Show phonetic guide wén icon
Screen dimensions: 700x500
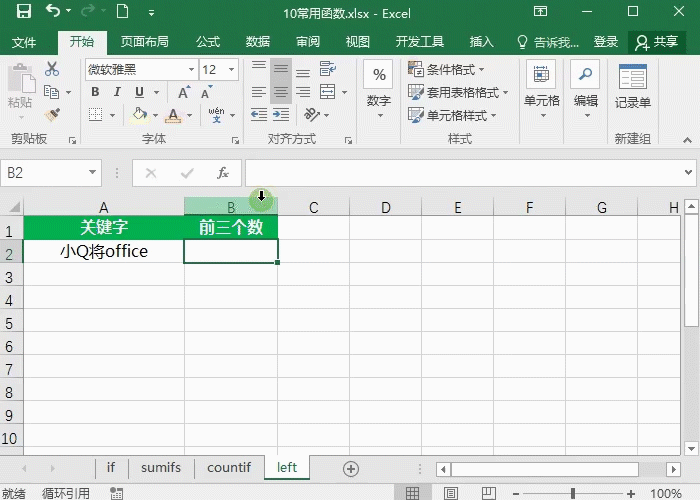(x=217, y=115)
